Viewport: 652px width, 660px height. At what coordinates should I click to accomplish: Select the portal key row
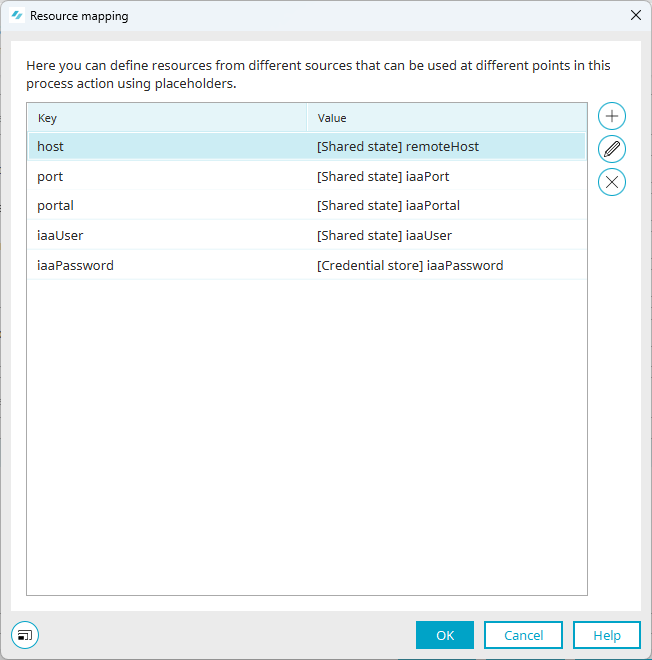pyautogui.click(x=307, y=206)
